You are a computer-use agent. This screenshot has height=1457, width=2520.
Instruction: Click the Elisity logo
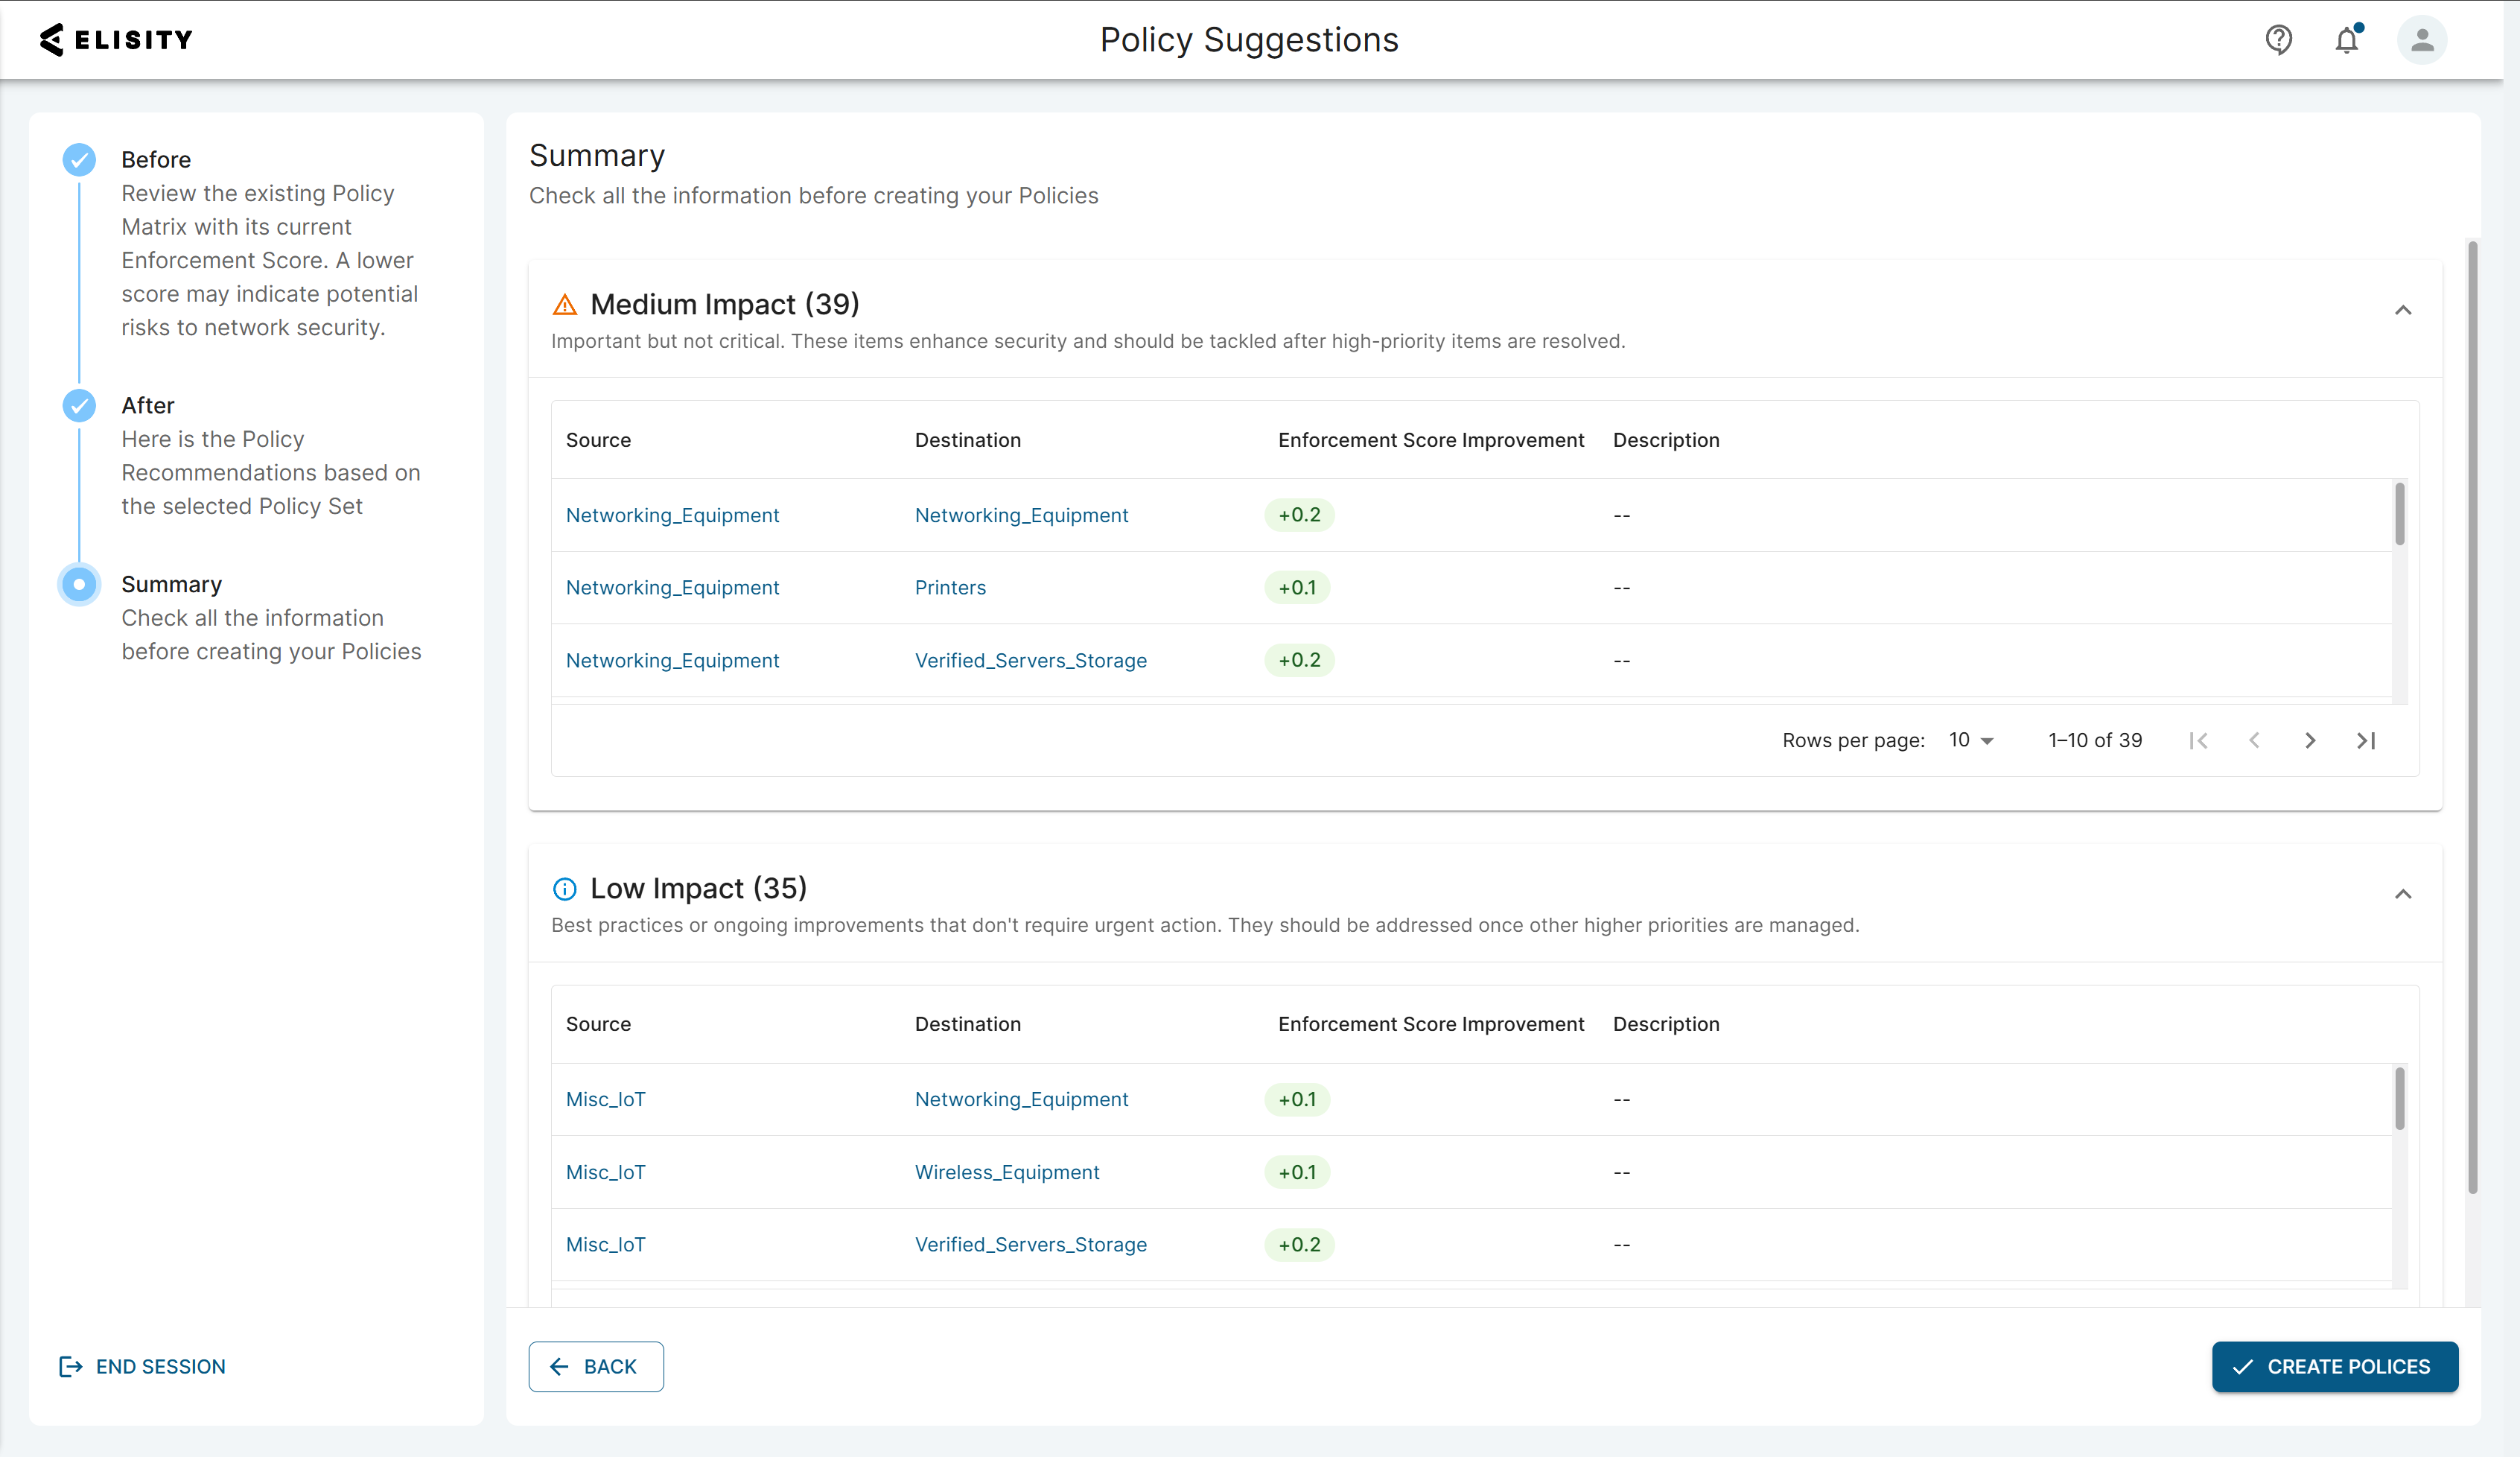pos(116,40)
